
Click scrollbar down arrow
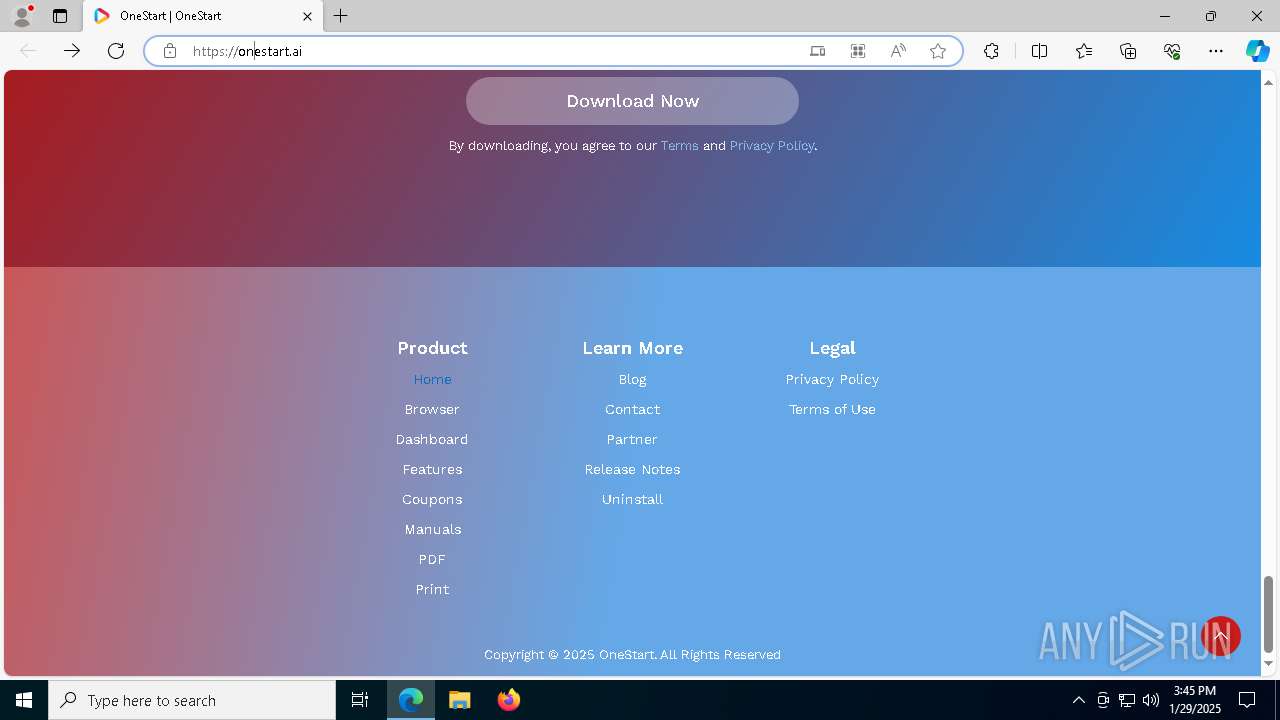1269,664
